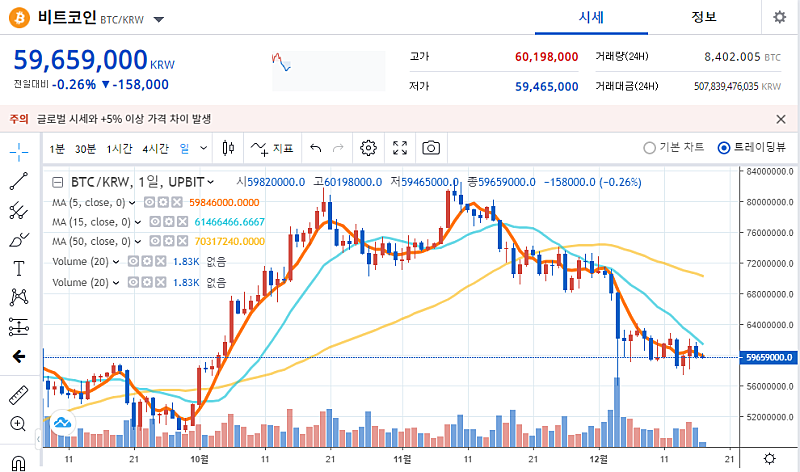
Task: Undo the last chart change
Action: pos(316,148)
